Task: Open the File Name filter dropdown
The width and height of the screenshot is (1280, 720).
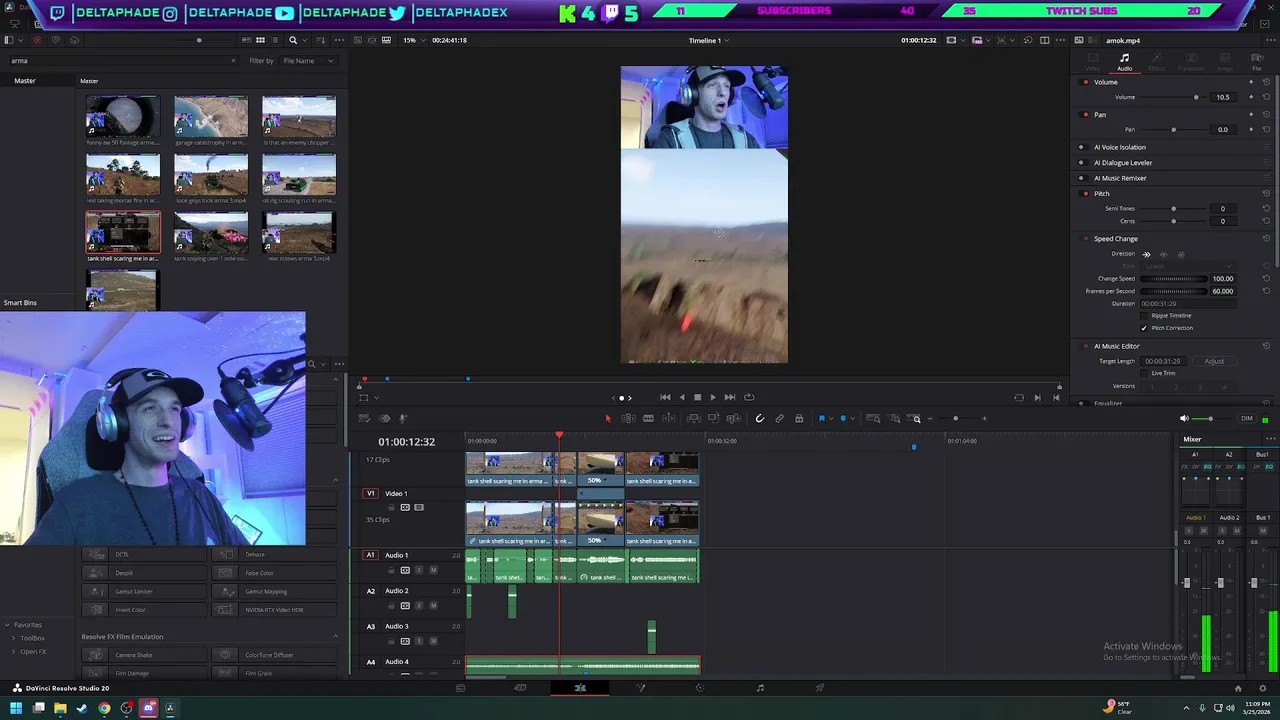Action: [307, 61]
